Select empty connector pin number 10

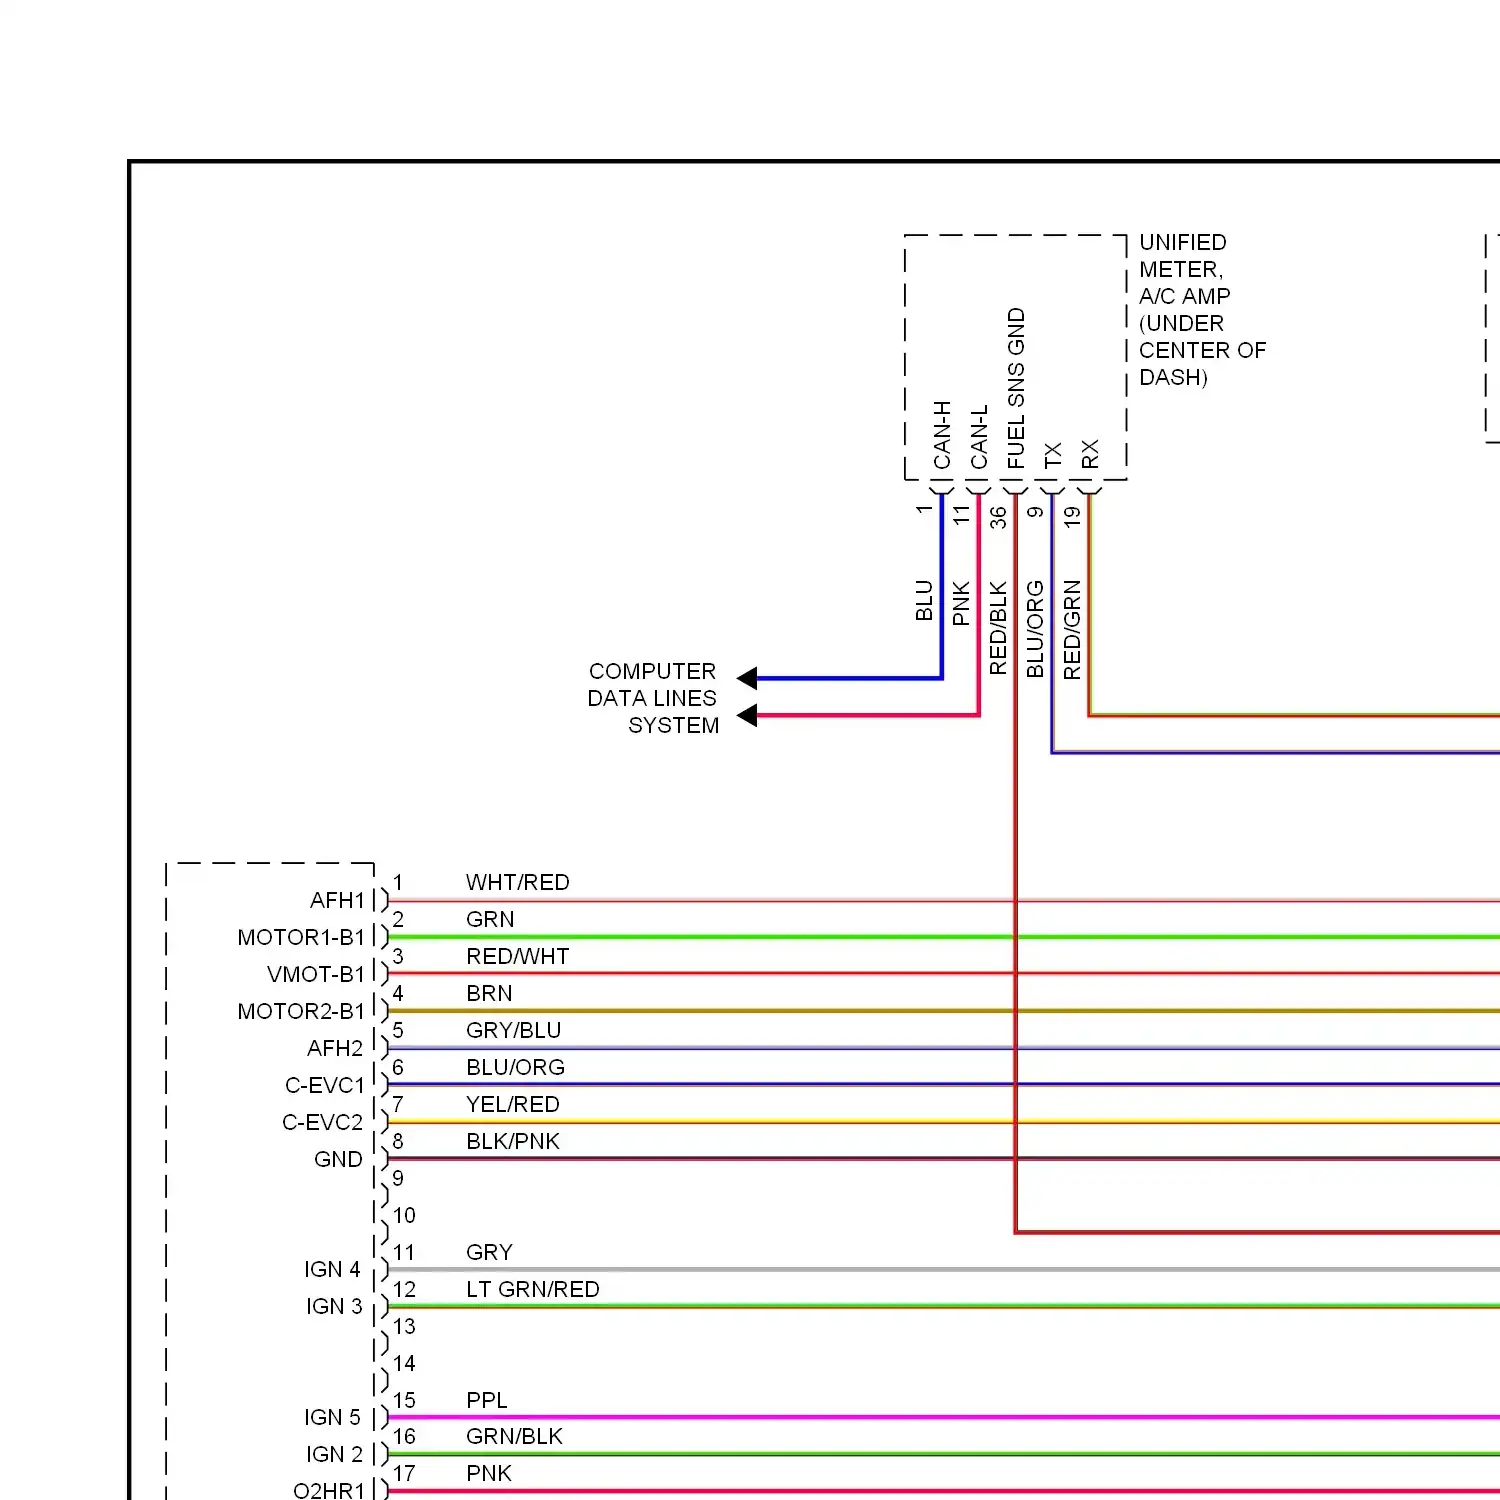[x=404, y=1215]
